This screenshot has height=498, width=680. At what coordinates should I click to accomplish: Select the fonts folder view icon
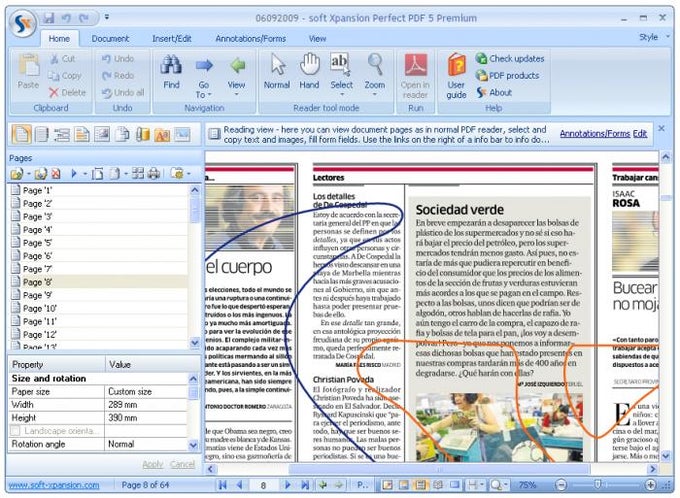coord(162,134)
